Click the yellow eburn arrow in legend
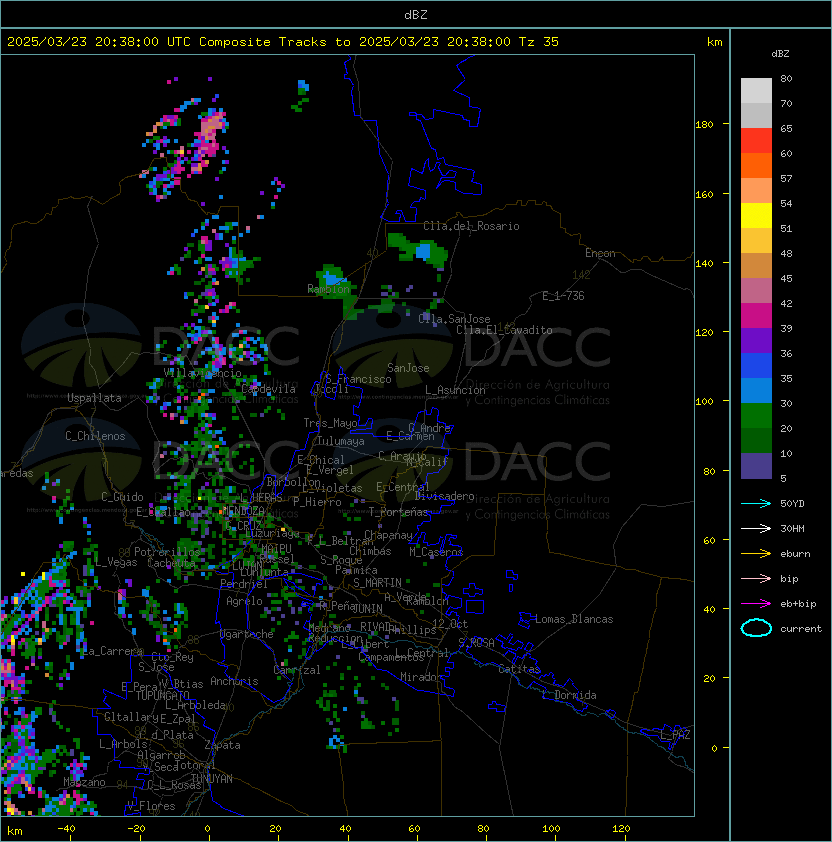 [x=756, y=554]
